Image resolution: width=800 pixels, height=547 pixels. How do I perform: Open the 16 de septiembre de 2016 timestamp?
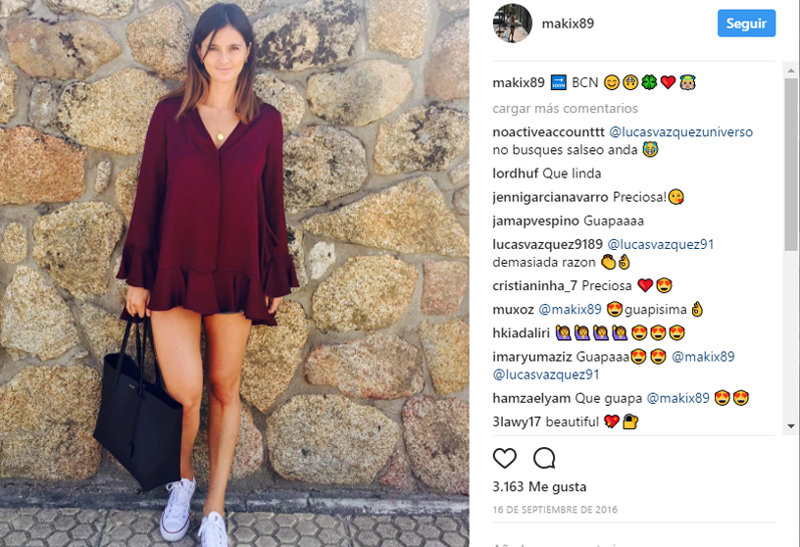pos(555,510)
